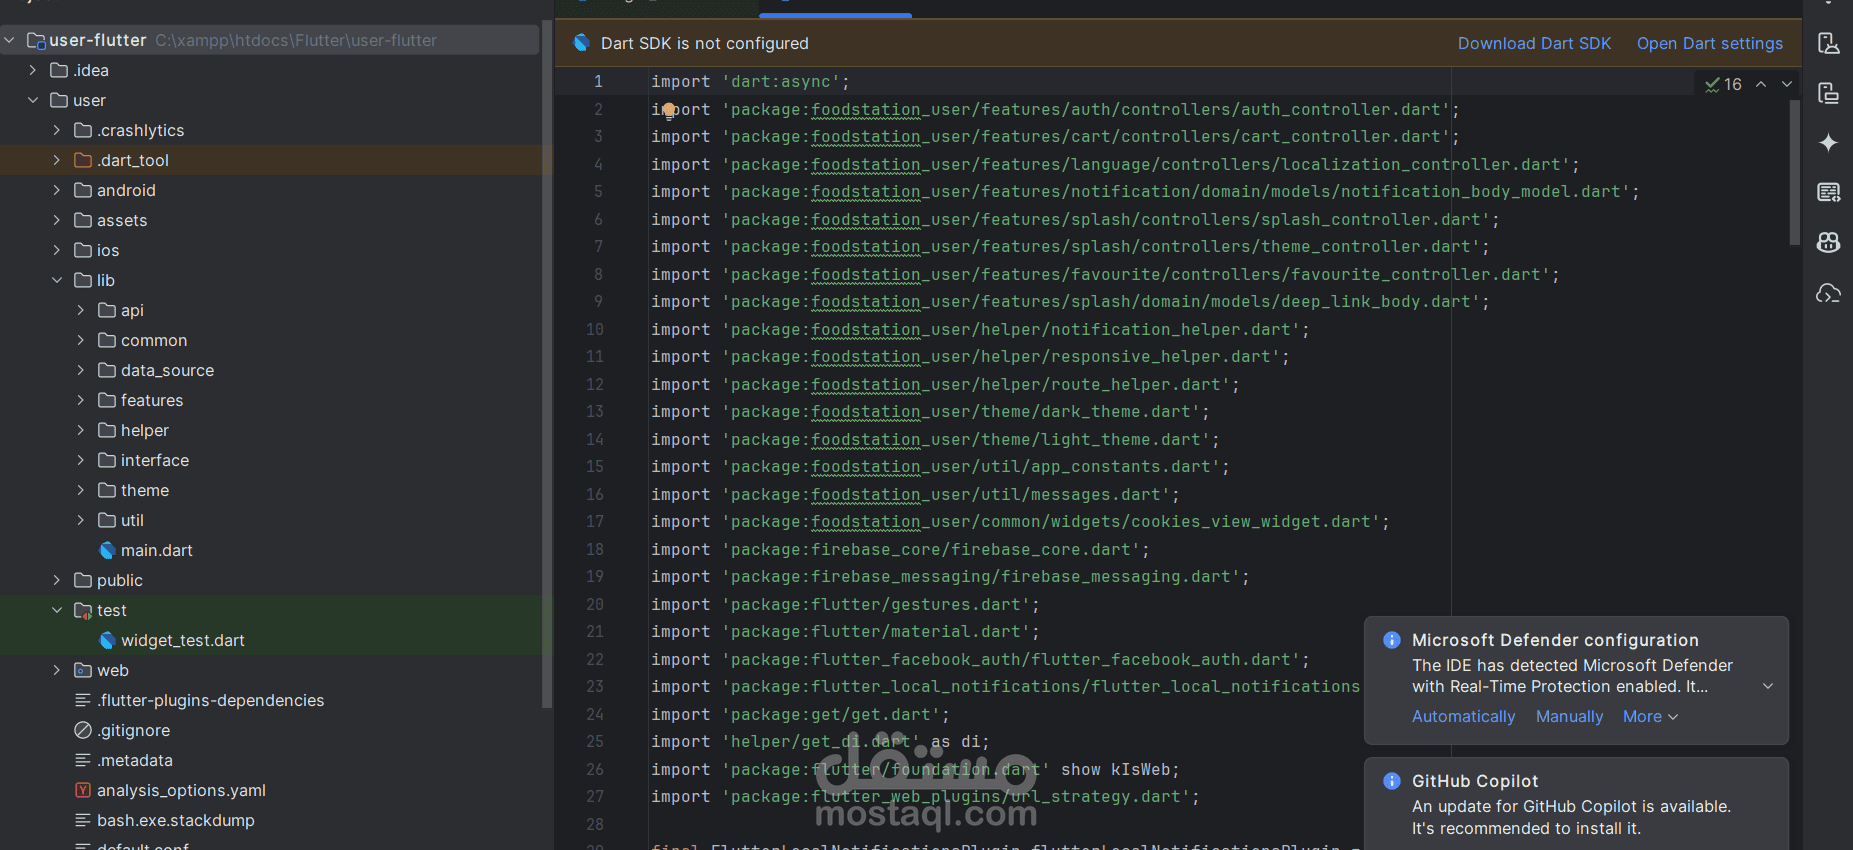Click the Microsoft Defender configuration title
This screenshot has height=850, width=1853.
pos(1555,640)
